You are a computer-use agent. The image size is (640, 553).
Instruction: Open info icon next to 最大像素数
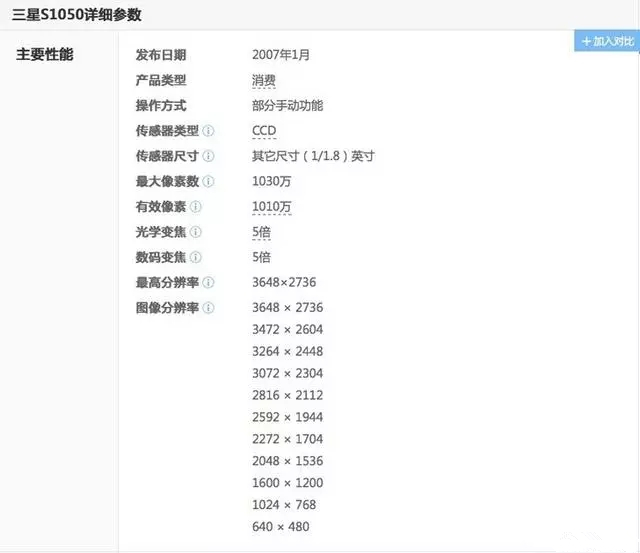(x=208, y=182)
